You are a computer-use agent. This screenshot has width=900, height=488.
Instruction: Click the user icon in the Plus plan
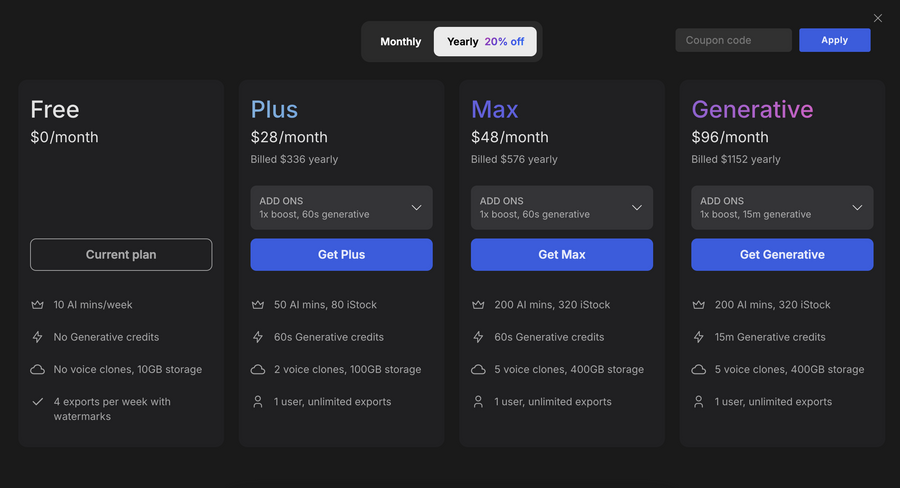click(x=257, y=402)
